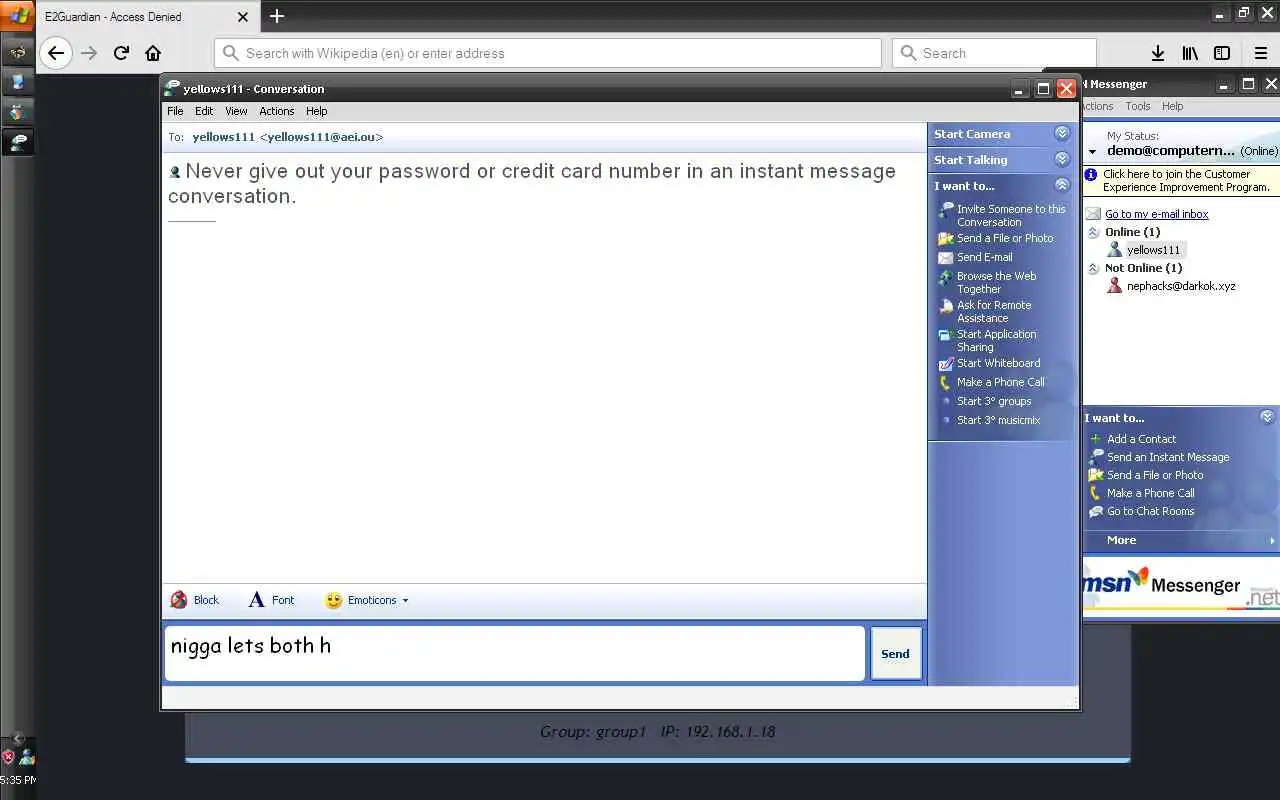
Task: Click nephacks@darkok.xyz offline contact icon
Action: [x=1115, y=286]
